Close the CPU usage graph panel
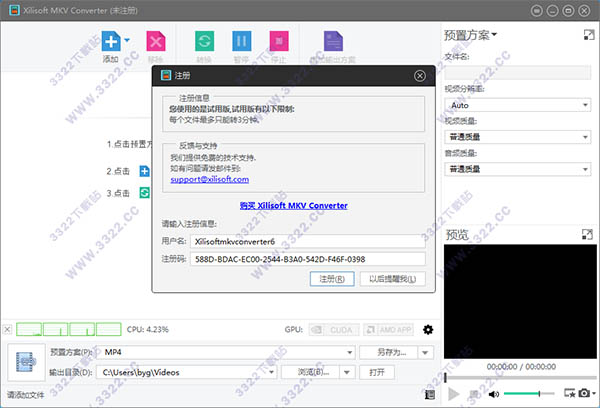This screenshot has width=600, height=408. tap(7, 330)
